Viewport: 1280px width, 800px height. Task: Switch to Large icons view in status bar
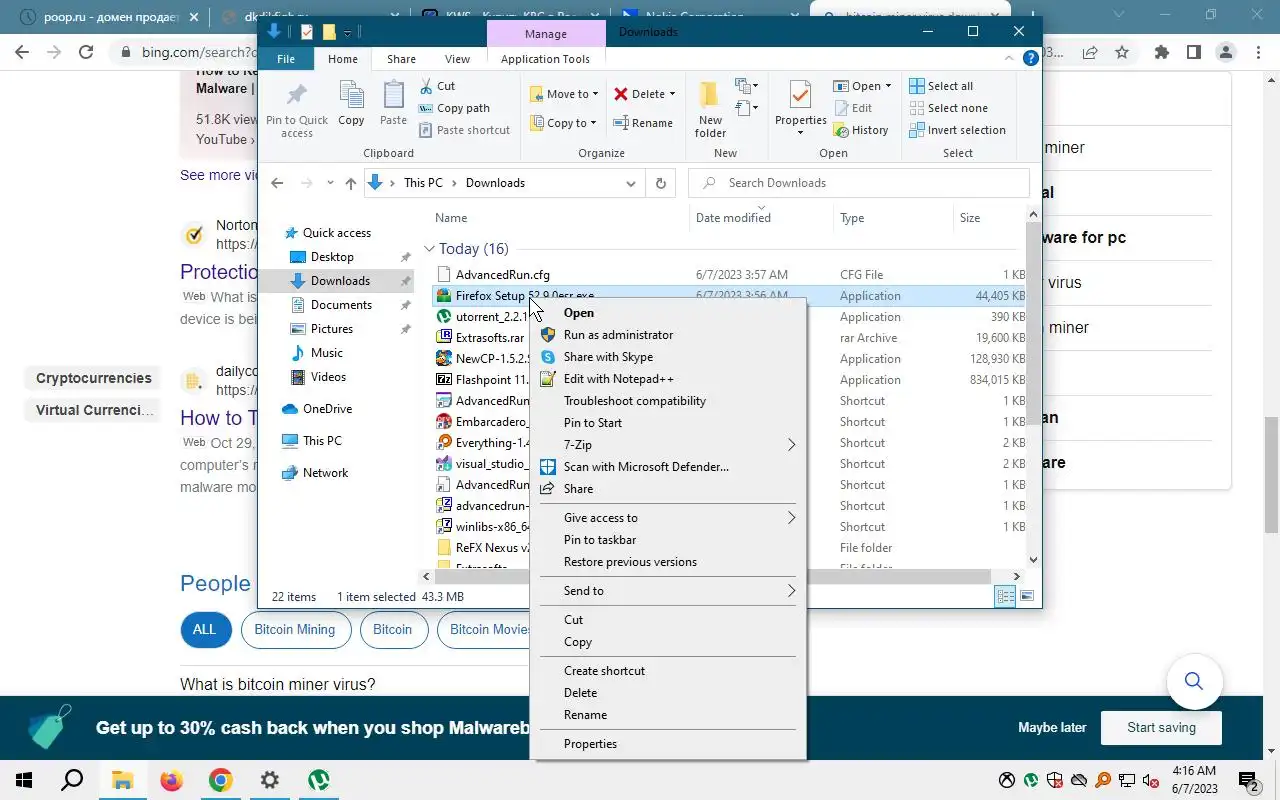point(1027,597)
